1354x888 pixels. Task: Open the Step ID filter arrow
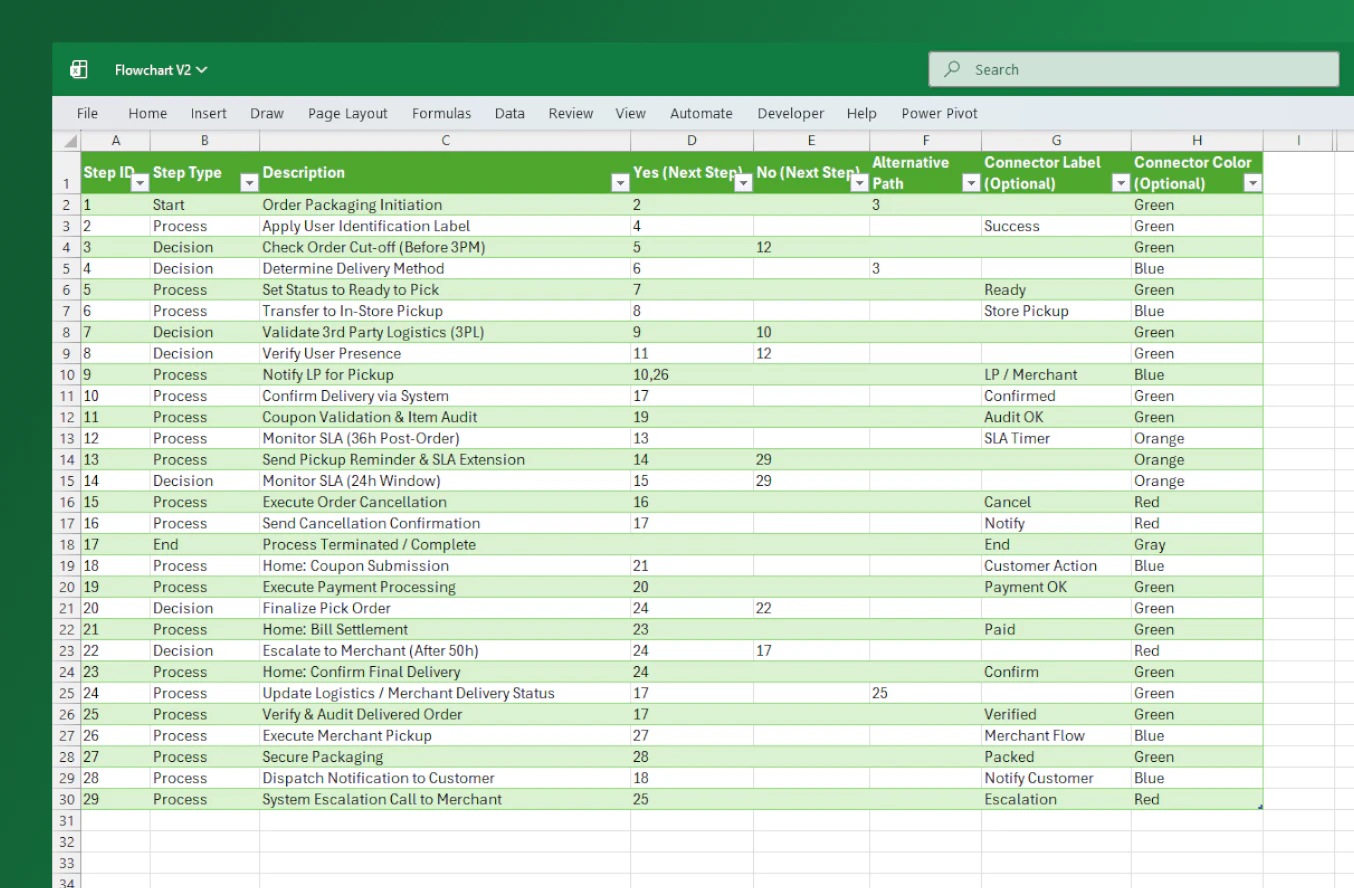coord(140,183)
